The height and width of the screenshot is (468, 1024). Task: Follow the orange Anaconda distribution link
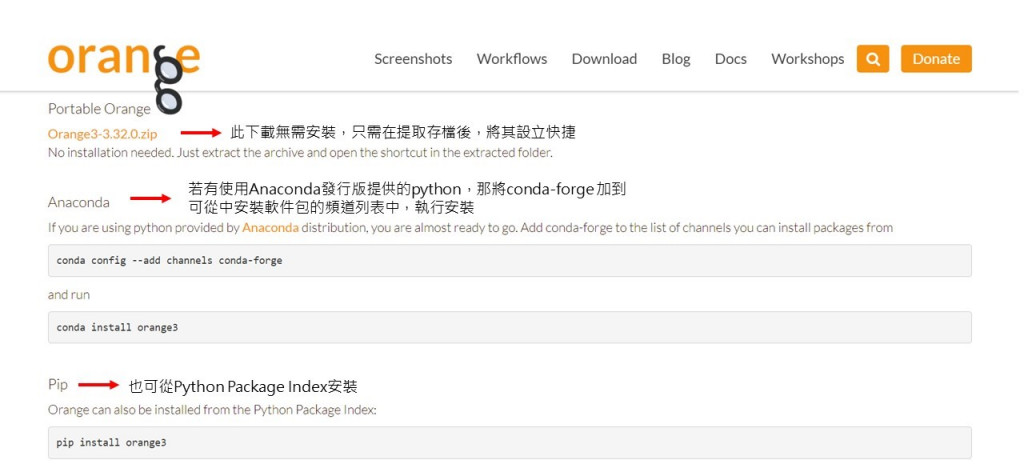(x=270, y=228)
